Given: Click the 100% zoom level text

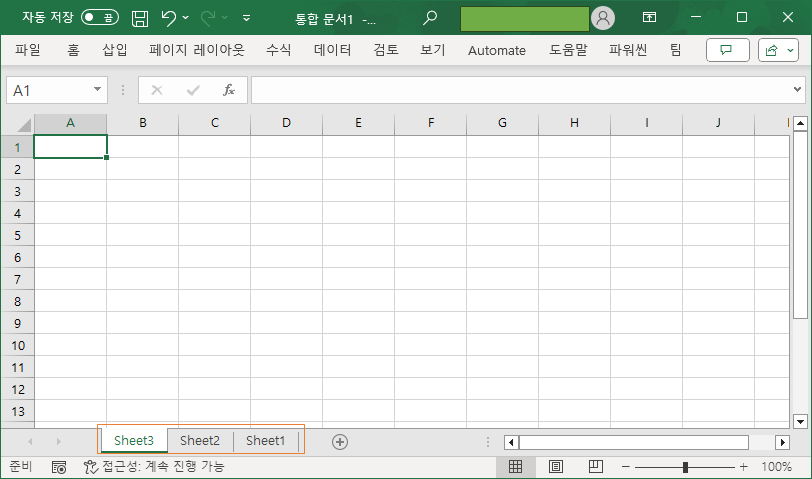Looking at the screenshot, I should click(776, 467).
